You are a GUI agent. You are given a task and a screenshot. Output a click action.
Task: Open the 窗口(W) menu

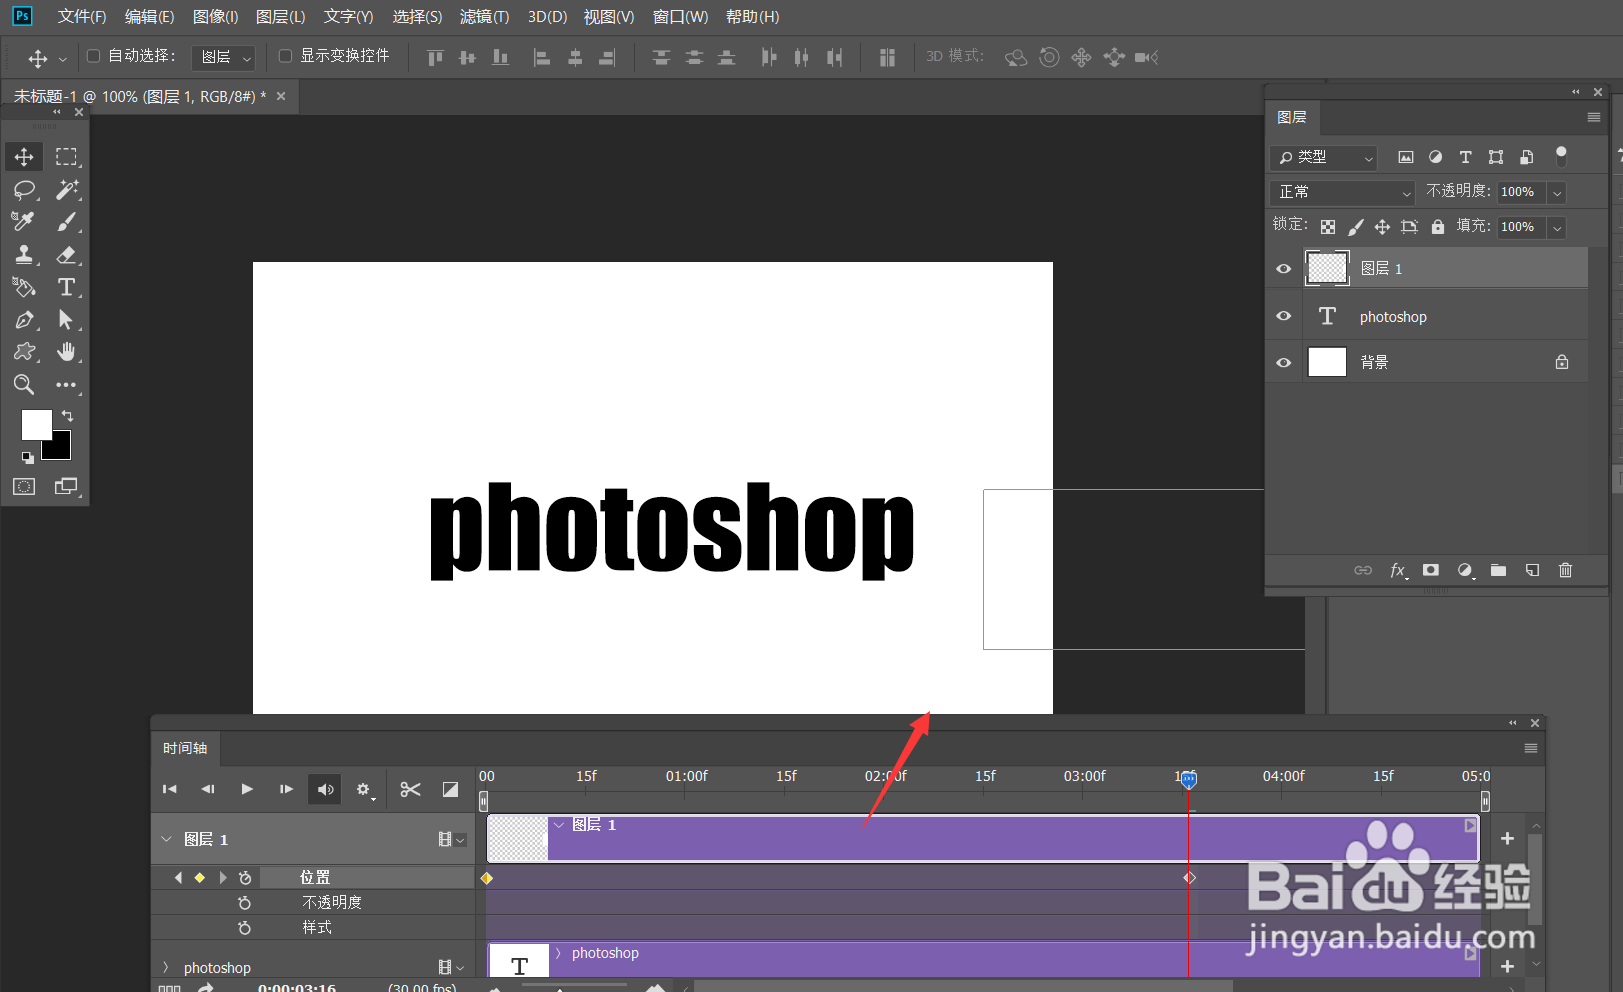point(680,17)
